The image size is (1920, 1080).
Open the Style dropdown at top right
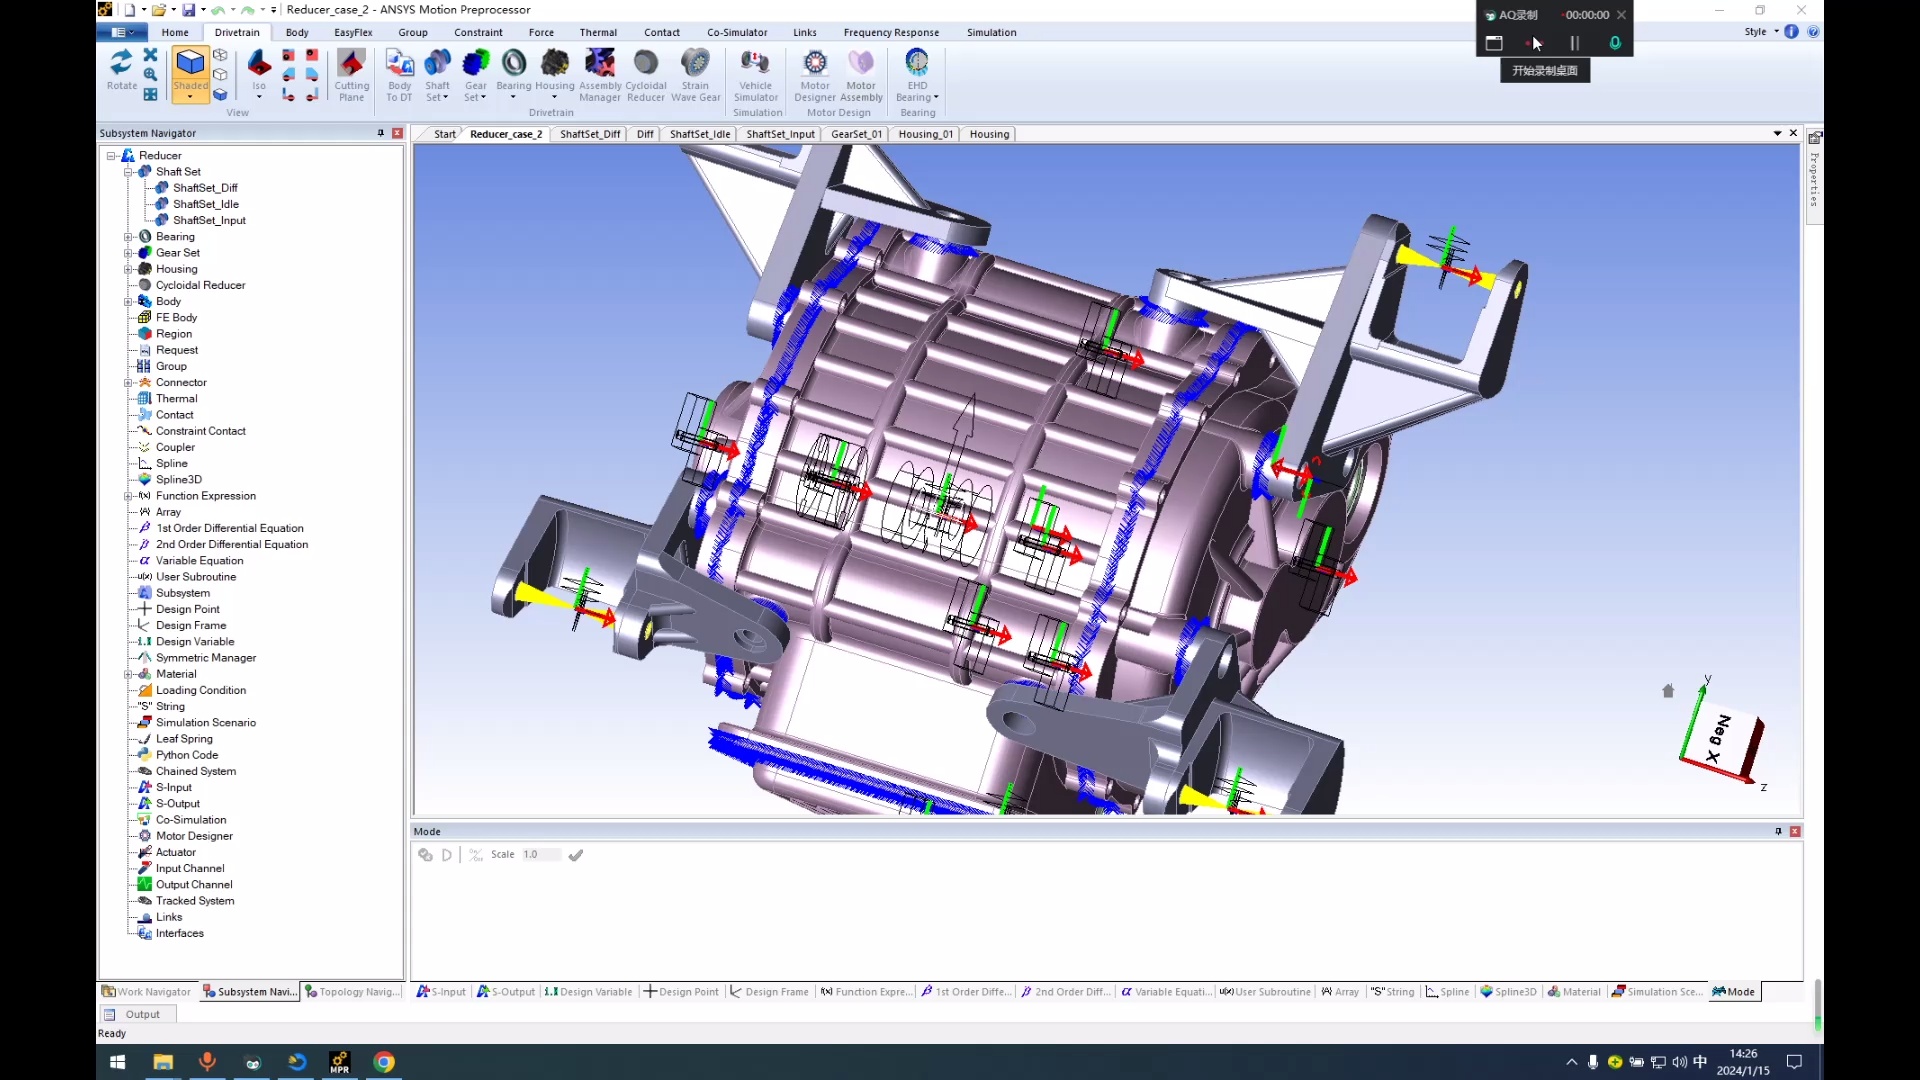click(1761, 31)
